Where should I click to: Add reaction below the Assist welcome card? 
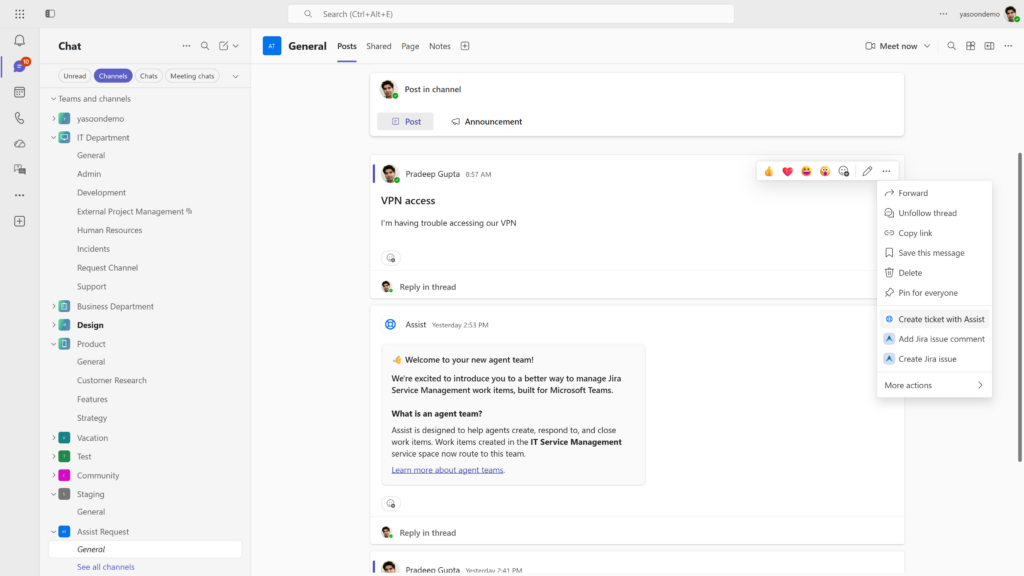[391, 504]
